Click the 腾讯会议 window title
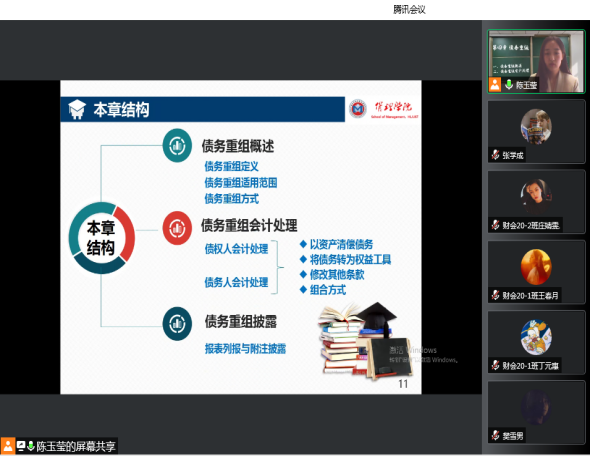Screen dimensions: 590x456 tap(409, 9)
